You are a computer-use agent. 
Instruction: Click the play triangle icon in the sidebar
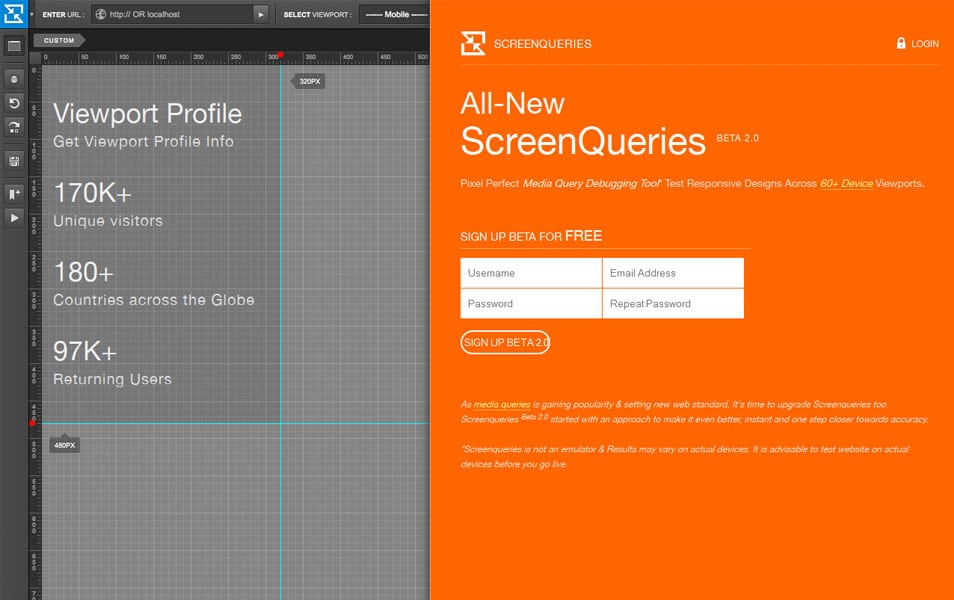[x=14, y=218]
